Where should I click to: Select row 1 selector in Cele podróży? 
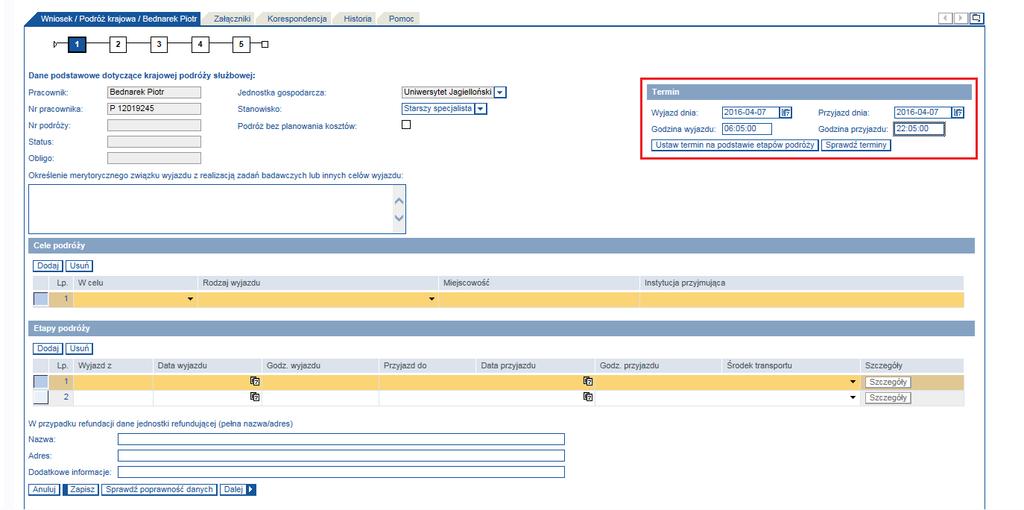click(x=40, y=298)
